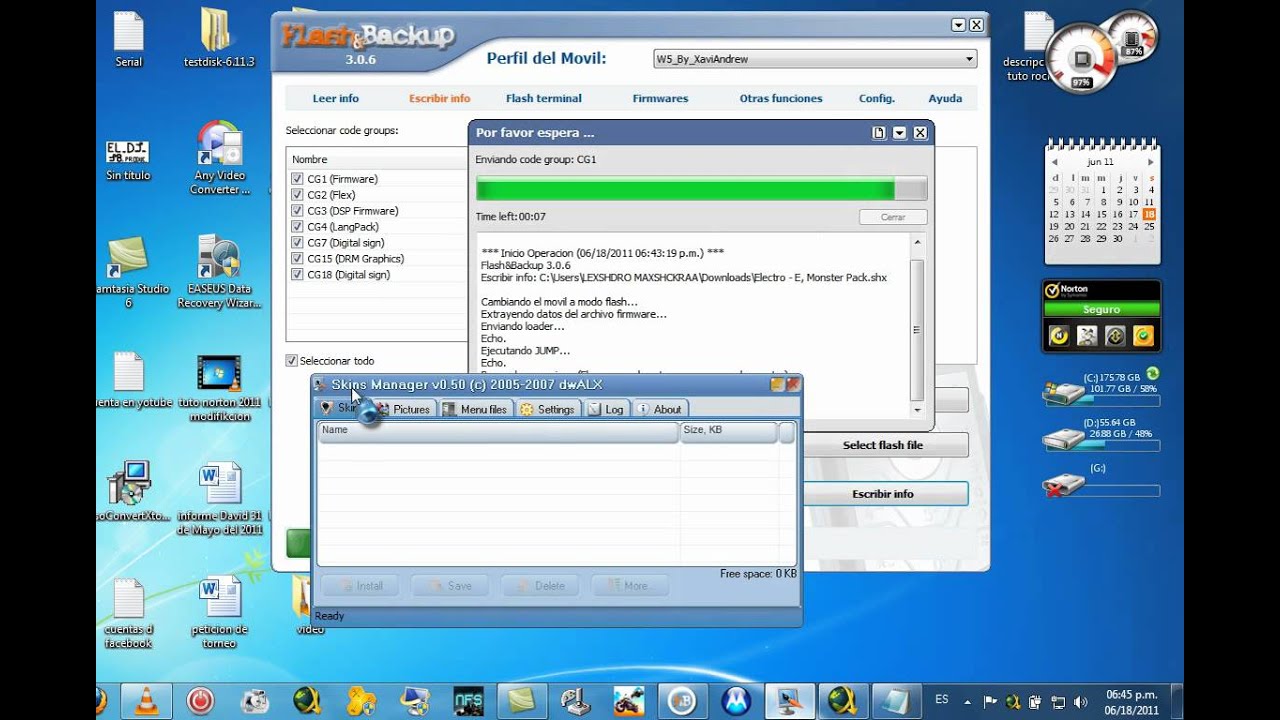Click the green CG1 sending progress bar
The width and height of the screenshot is (1280, 720).
701,189
